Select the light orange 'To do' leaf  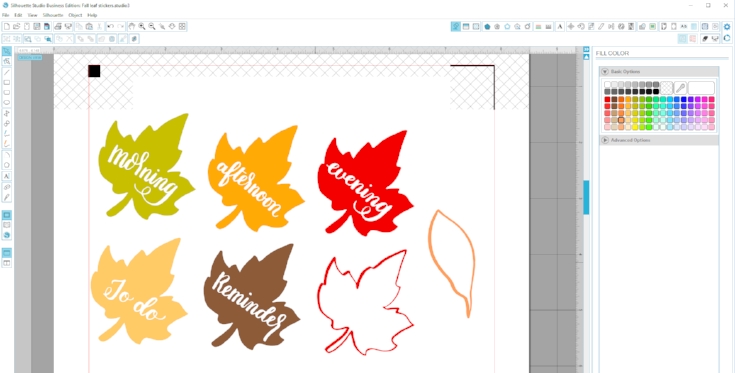(139, 291)
